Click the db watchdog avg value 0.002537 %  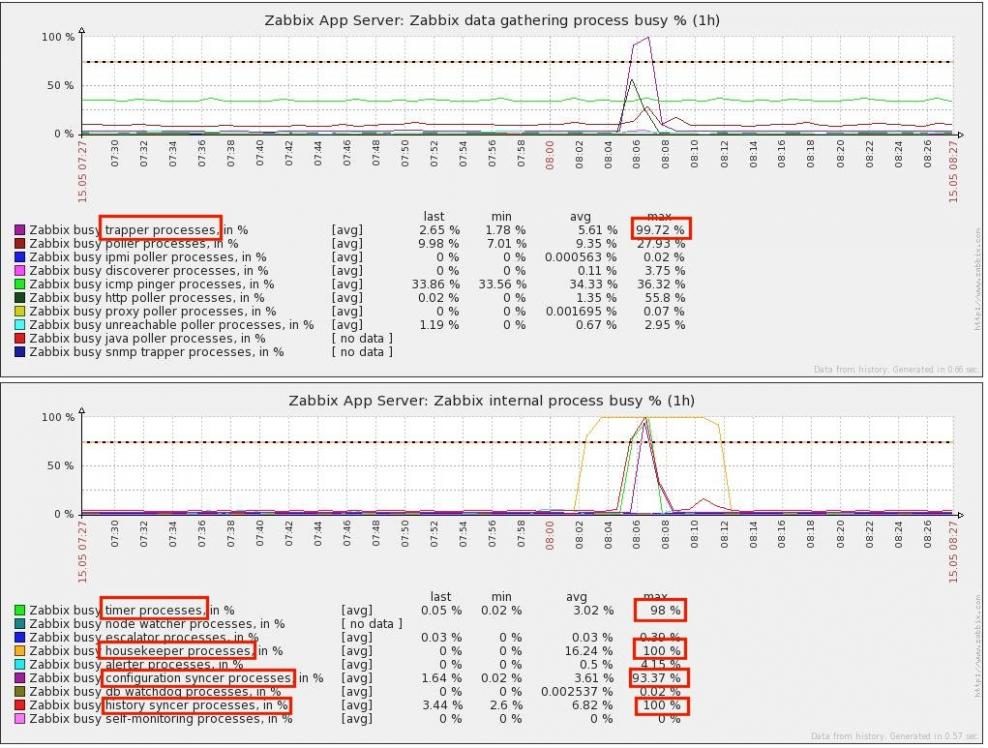577,692
